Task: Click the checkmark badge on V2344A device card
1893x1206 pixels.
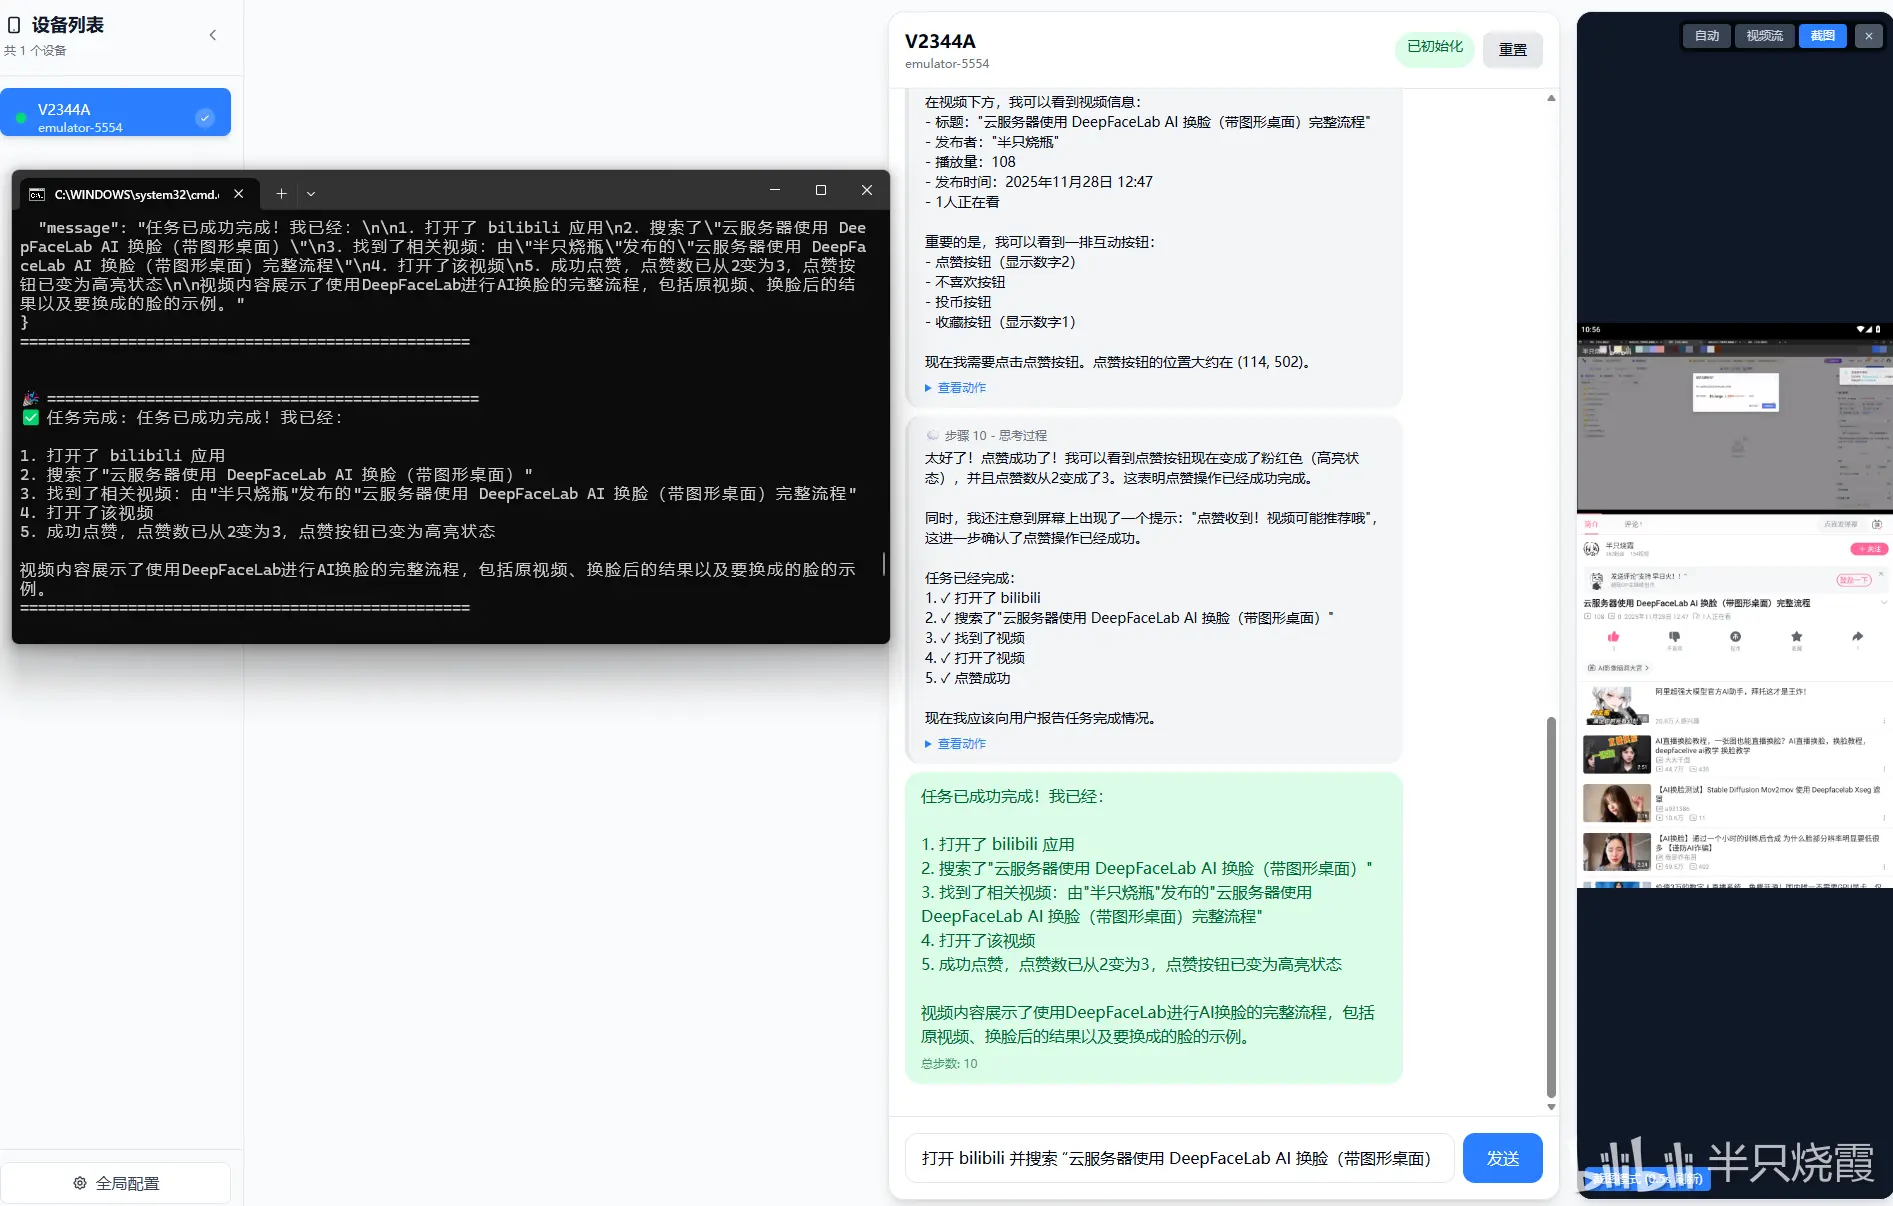Action: click(x=205, y=118)
